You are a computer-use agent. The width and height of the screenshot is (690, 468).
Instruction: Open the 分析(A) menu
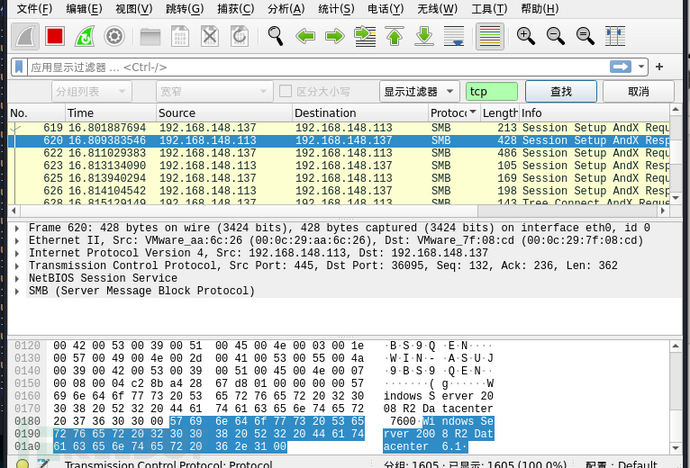286,8
